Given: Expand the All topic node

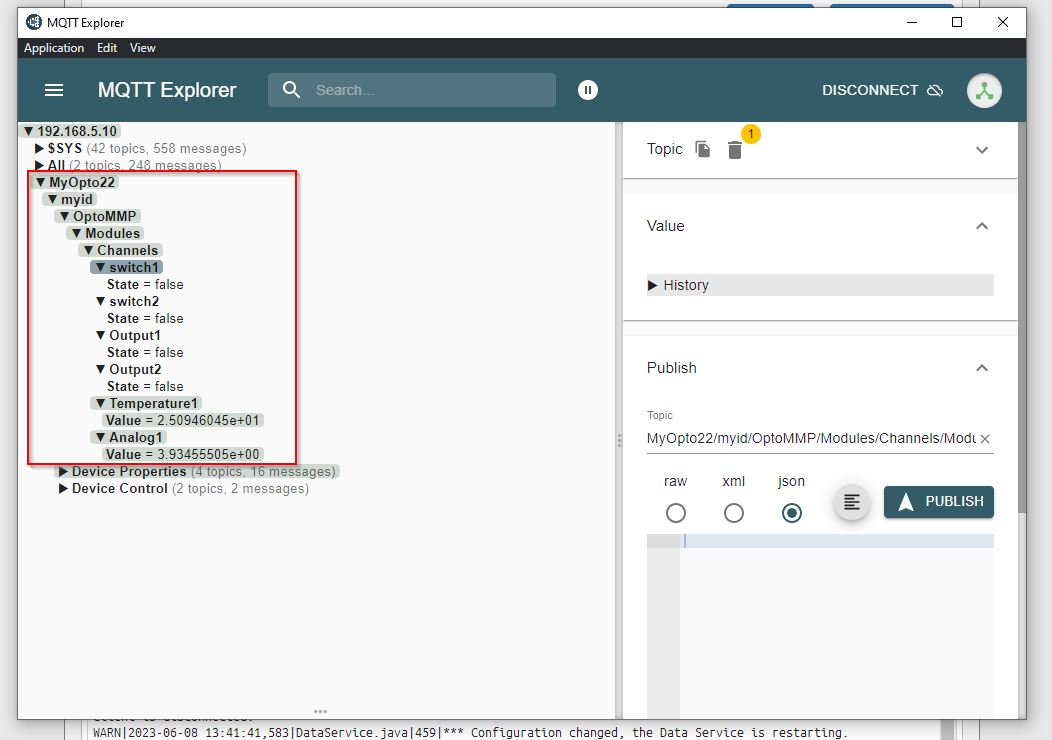Looking at the screenshot, I should pos(40,165).
